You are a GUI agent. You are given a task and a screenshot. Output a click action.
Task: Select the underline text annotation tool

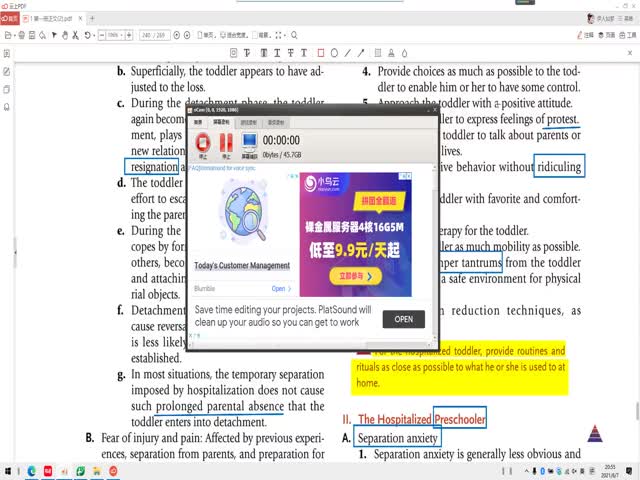click(x=277, y=53)
